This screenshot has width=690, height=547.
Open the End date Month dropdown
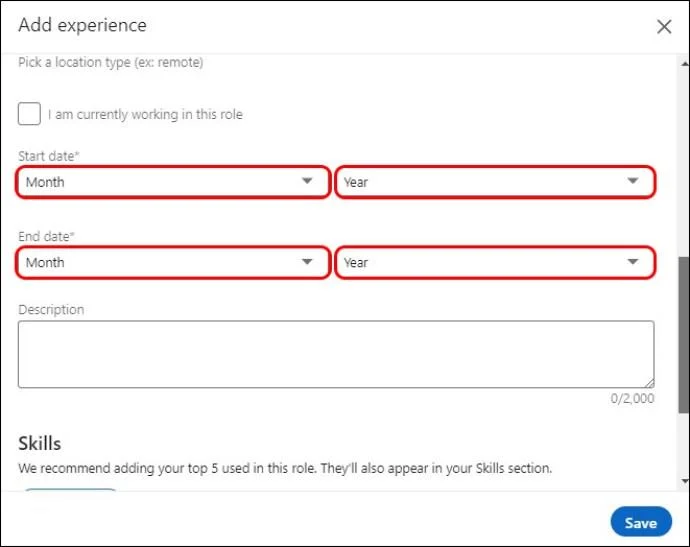[x=173, y=262]
